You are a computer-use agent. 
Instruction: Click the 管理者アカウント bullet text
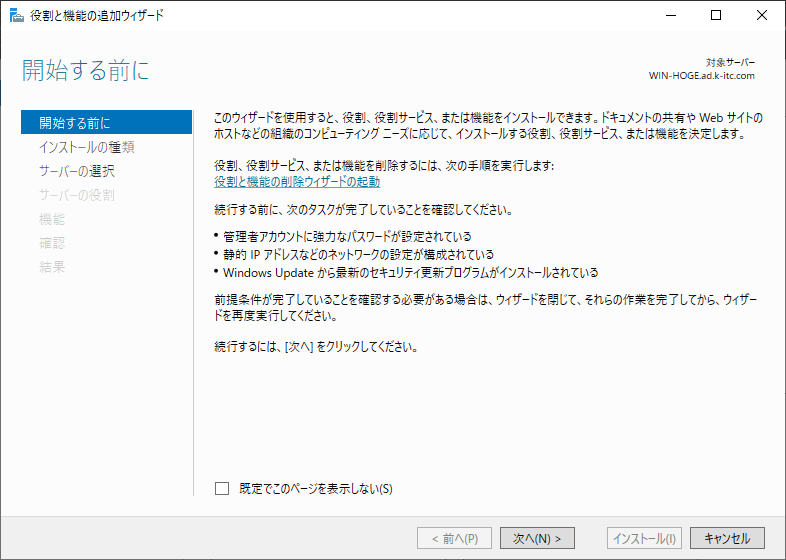click(347, 237)
